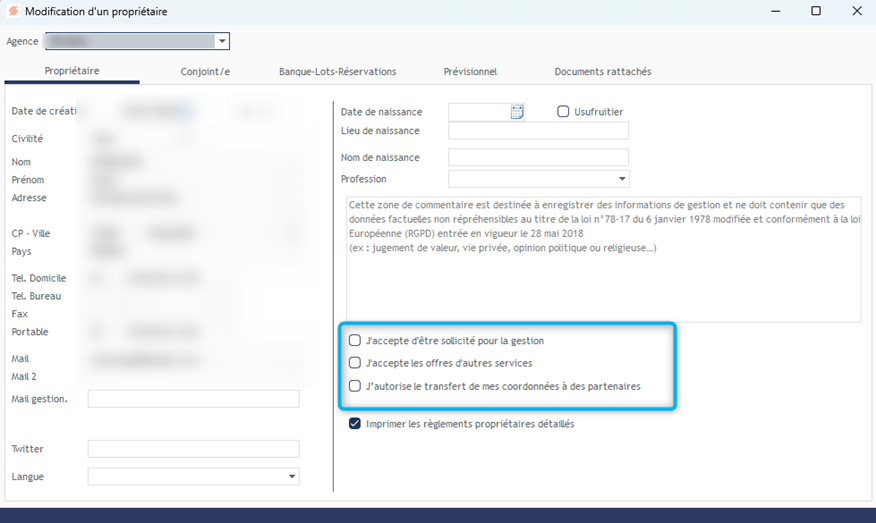Select the Documents rattachés tab
Viewport: 876px width, 523px height.
click(x=602, y=72)
